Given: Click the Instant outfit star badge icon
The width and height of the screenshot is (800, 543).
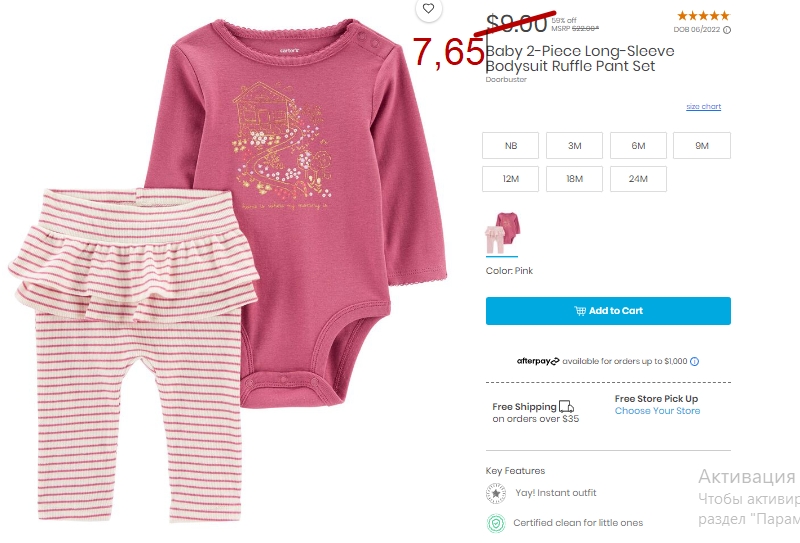Looking at the screenshot, I should coord(496,493).
